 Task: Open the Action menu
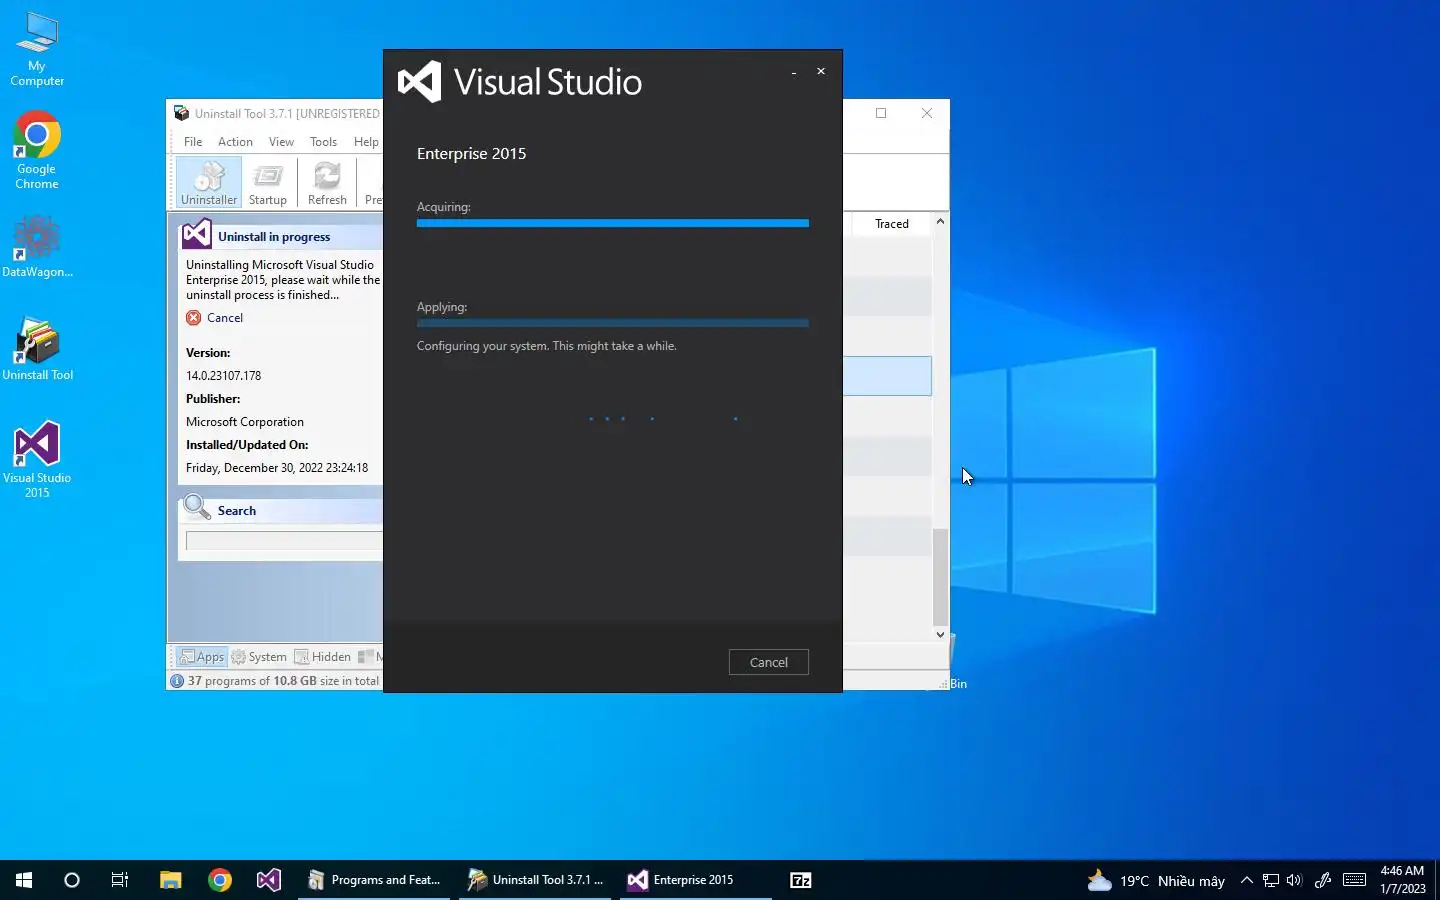point(235,142)
